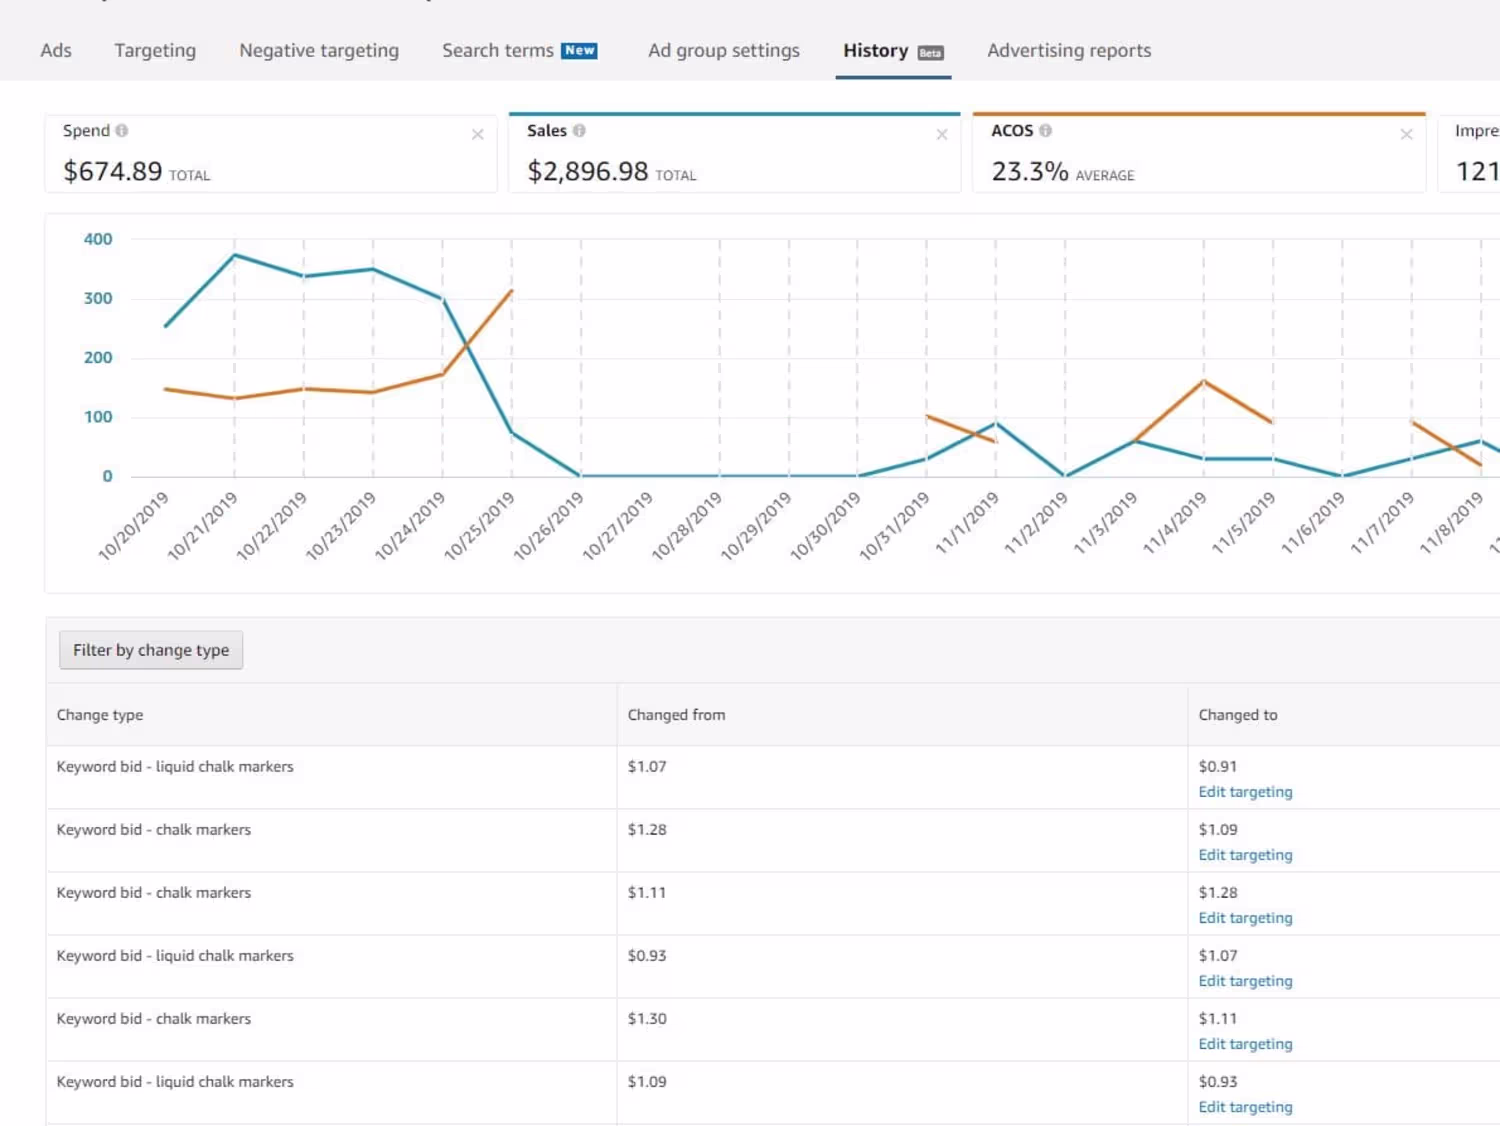Go to the Search terms tab

click(519, 51)
